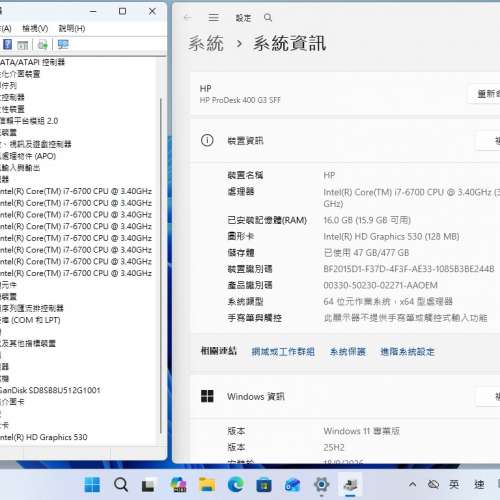
Task: Click the 25H2 version value
Action: coord(334,447)
